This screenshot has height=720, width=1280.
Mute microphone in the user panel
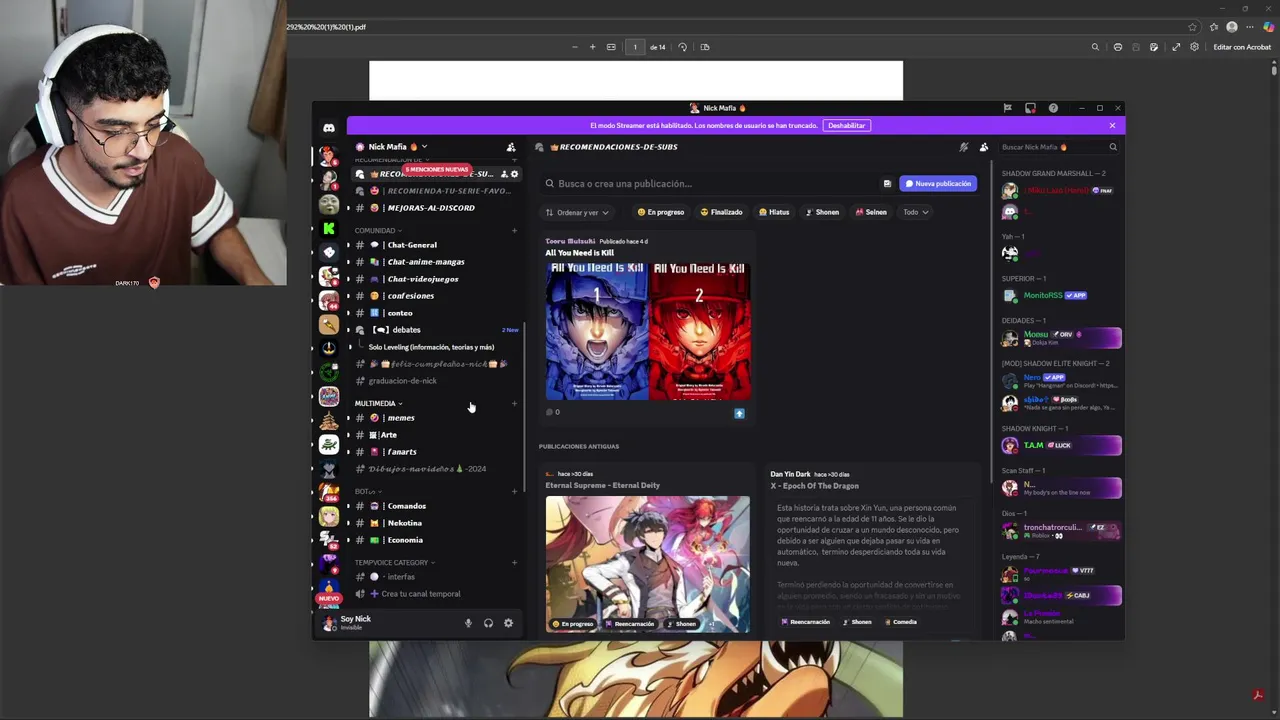(x=468, y=623)
